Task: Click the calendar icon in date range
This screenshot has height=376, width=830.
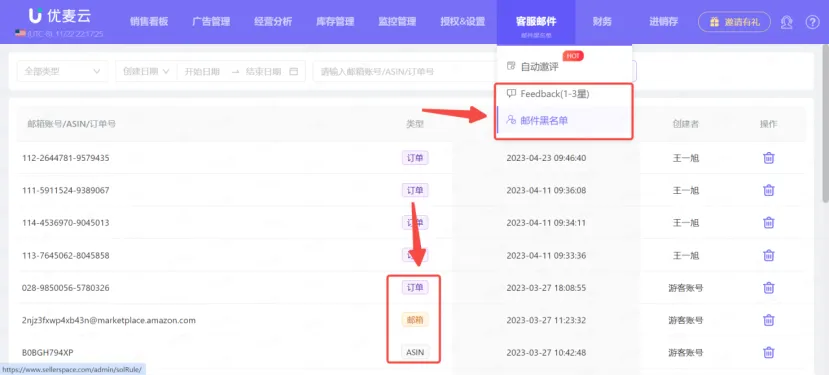Action: coord(294,71)
